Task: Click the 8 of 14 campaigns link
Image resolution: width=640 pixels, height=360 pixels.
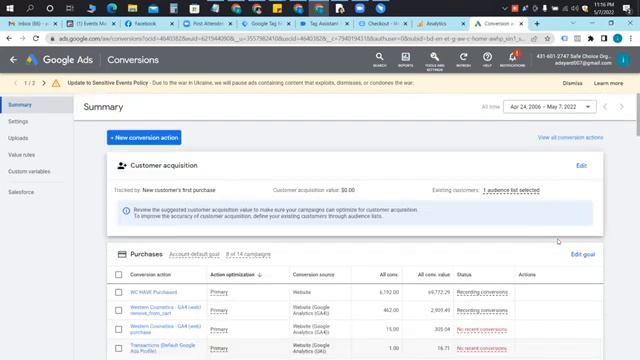Action: (x=248, y=254)
